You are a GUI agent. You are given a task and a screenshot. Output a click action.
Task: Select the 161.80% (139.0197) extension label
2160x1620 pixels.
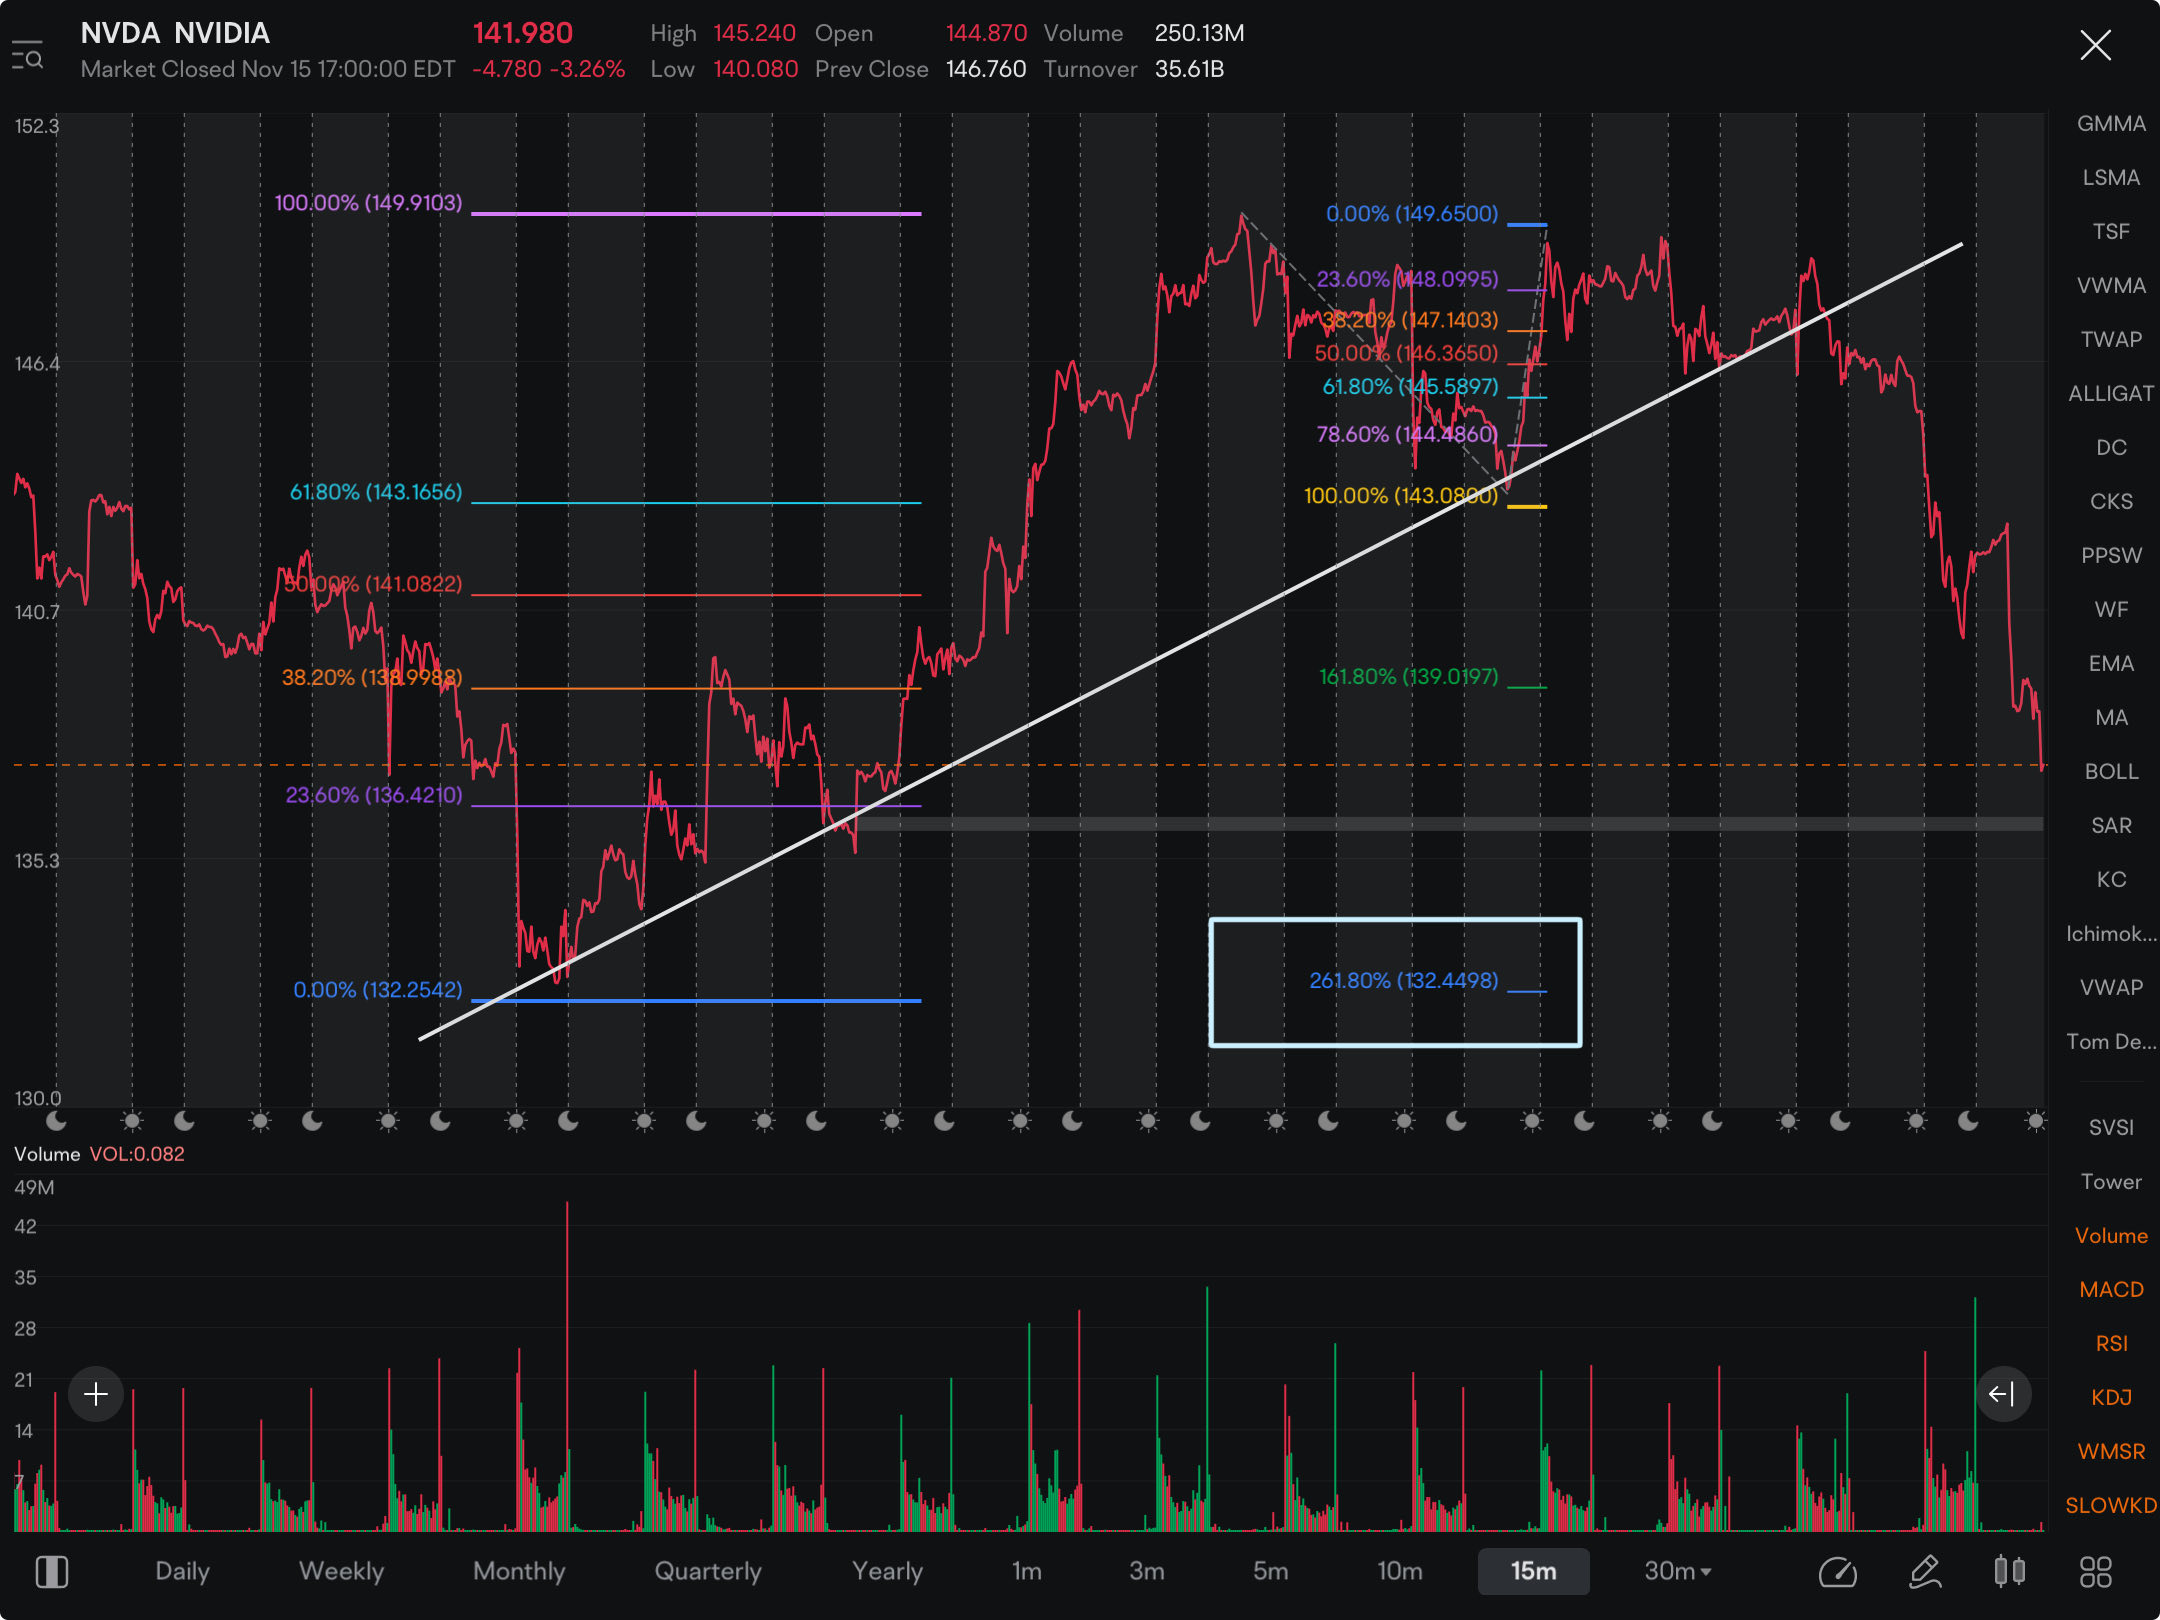tap(1408, 677)
